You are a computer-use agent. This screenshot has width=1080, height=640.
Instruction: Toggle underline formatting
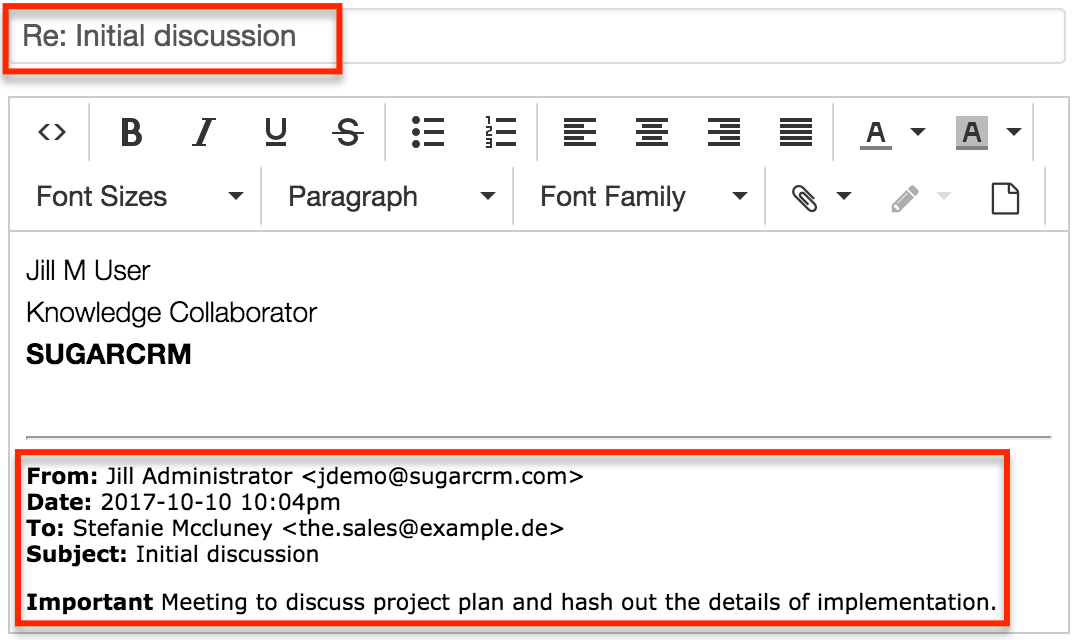pyautogui.click(x=276, y=132)
